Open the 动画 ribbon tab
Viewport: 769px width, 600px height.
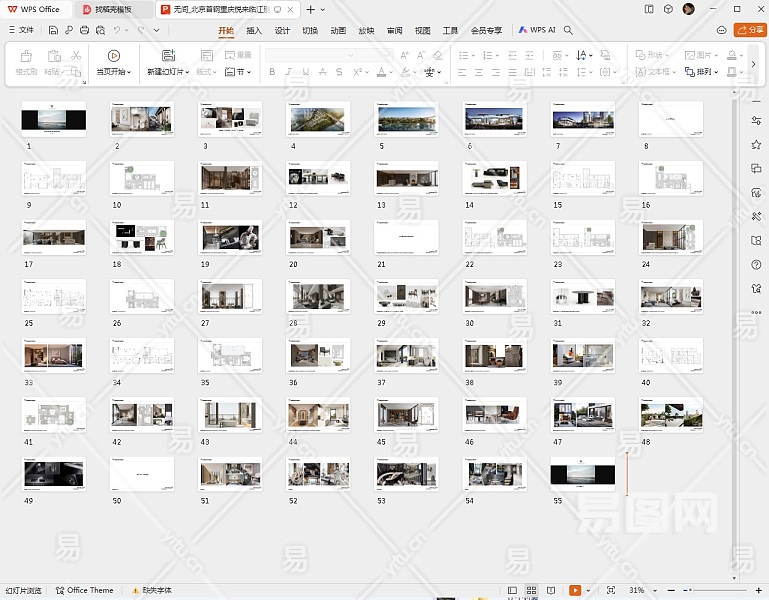tap(338, 31)
